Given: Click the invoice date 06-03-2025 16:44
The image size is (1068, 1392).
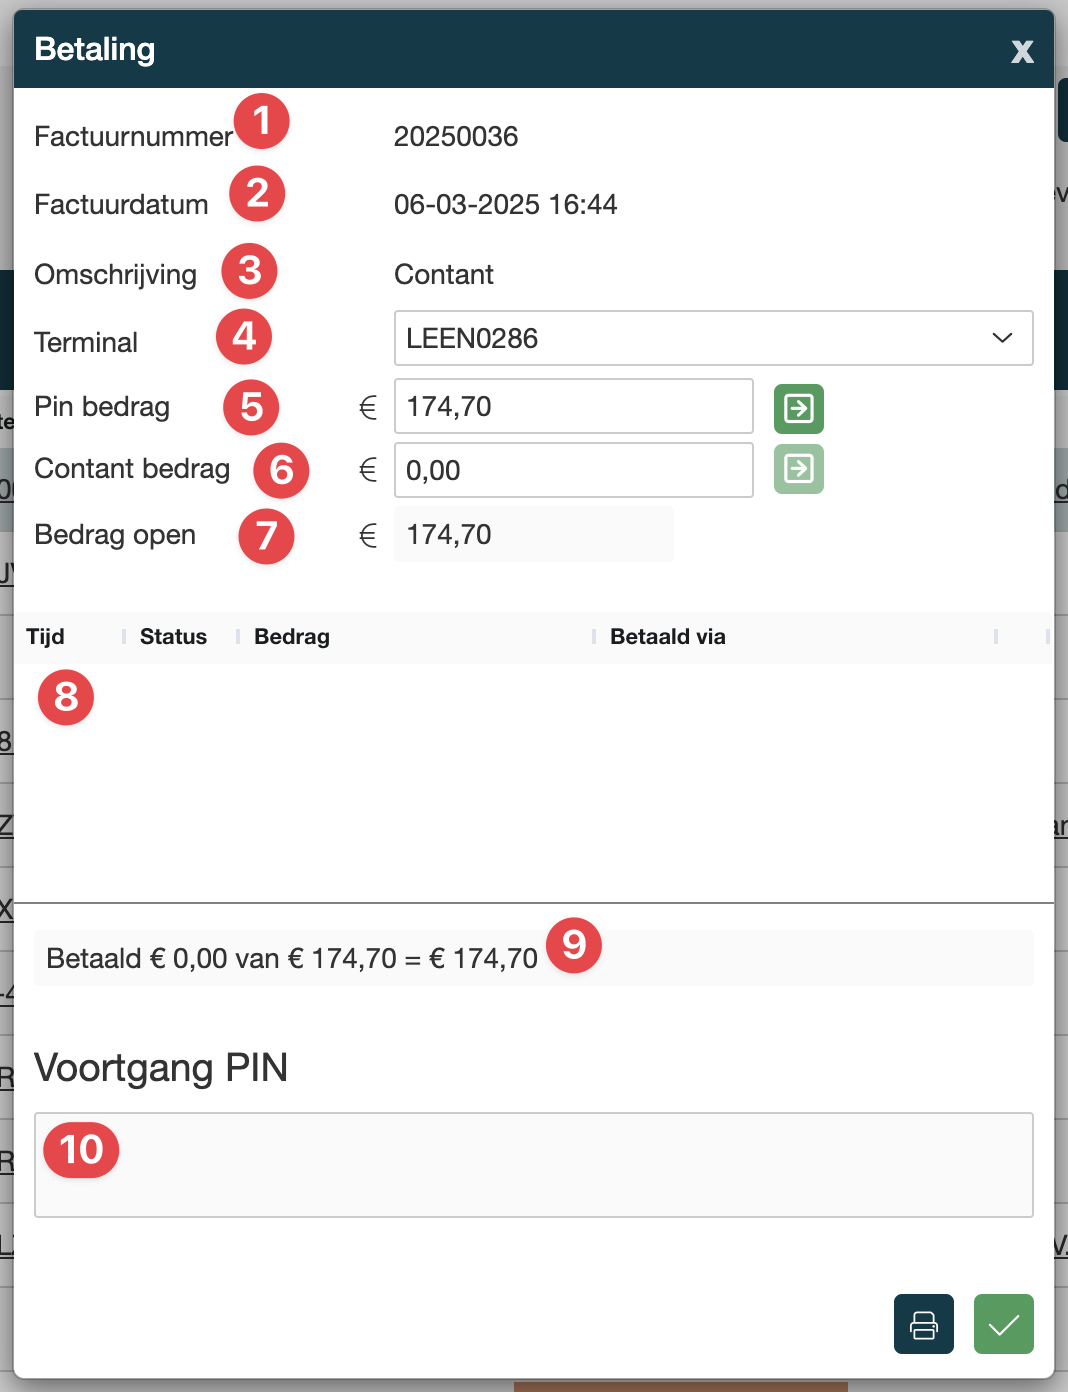Looking at the screenshot, I should [505, 205].
